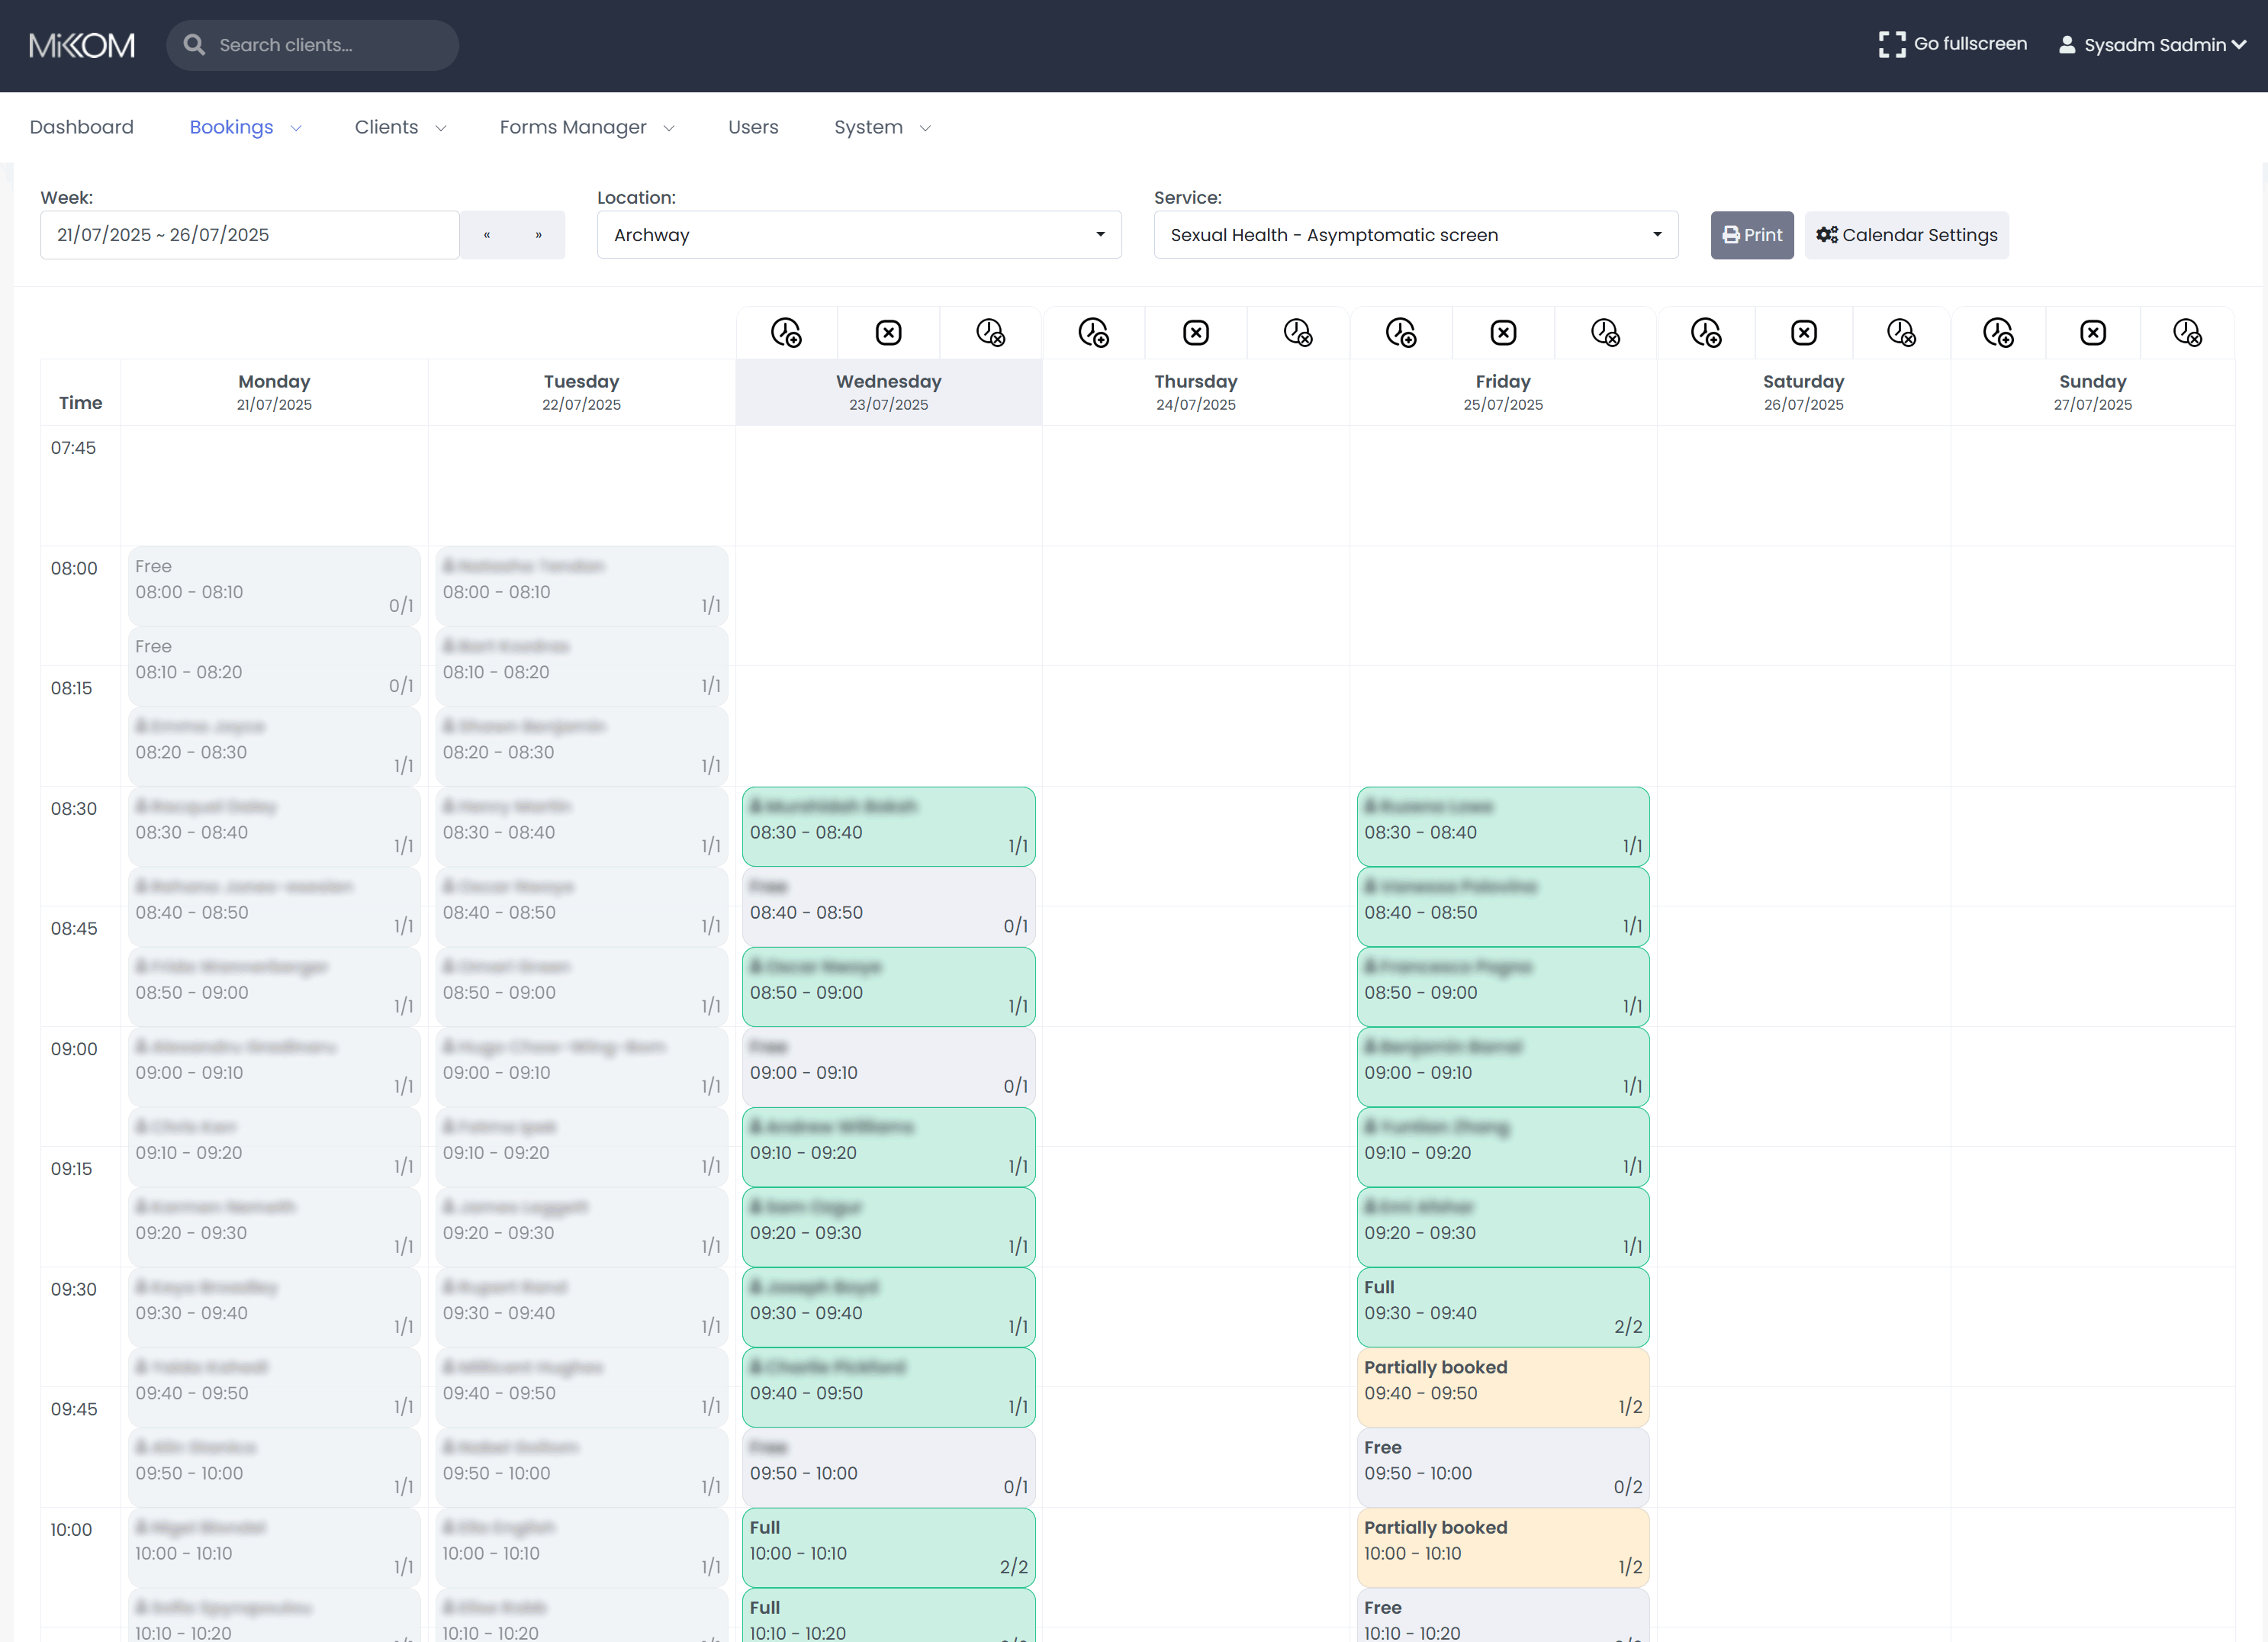Screen dimensions: 2268x1642
Task: Click the remove-time-slot clock icon above Wednesday
Action: (x=990, y=333)
